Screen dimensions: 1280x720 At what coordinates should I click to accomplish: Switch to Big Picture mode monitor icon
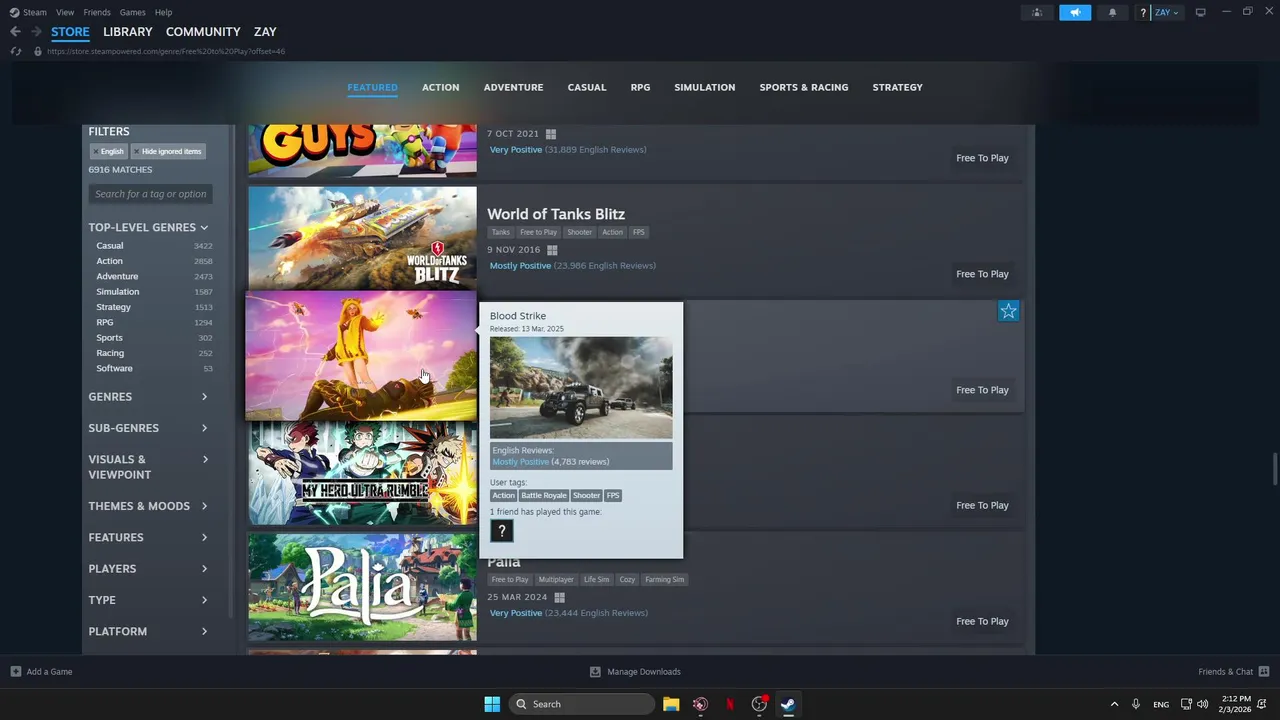click(1200, 12)
